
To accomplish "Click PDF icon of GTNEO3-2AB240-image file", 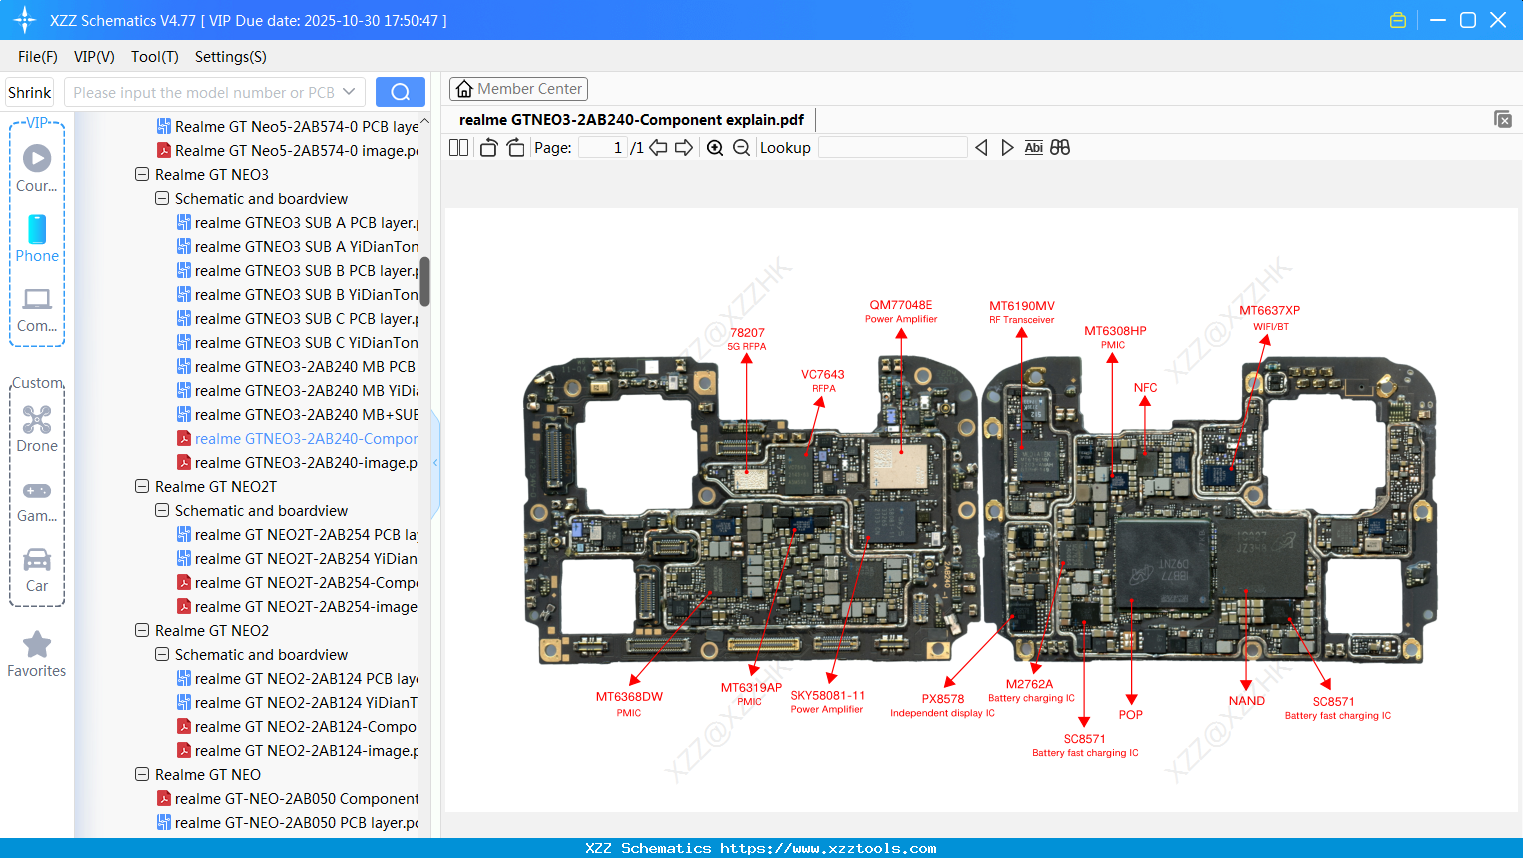I will pos(184,462).
